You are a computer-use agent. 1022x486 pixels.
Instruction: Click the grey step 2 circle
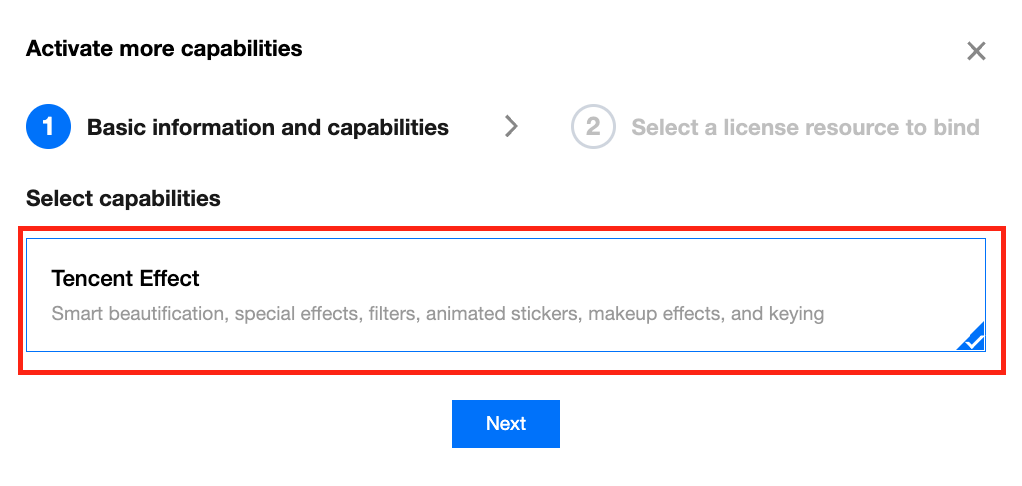[593, 128]
